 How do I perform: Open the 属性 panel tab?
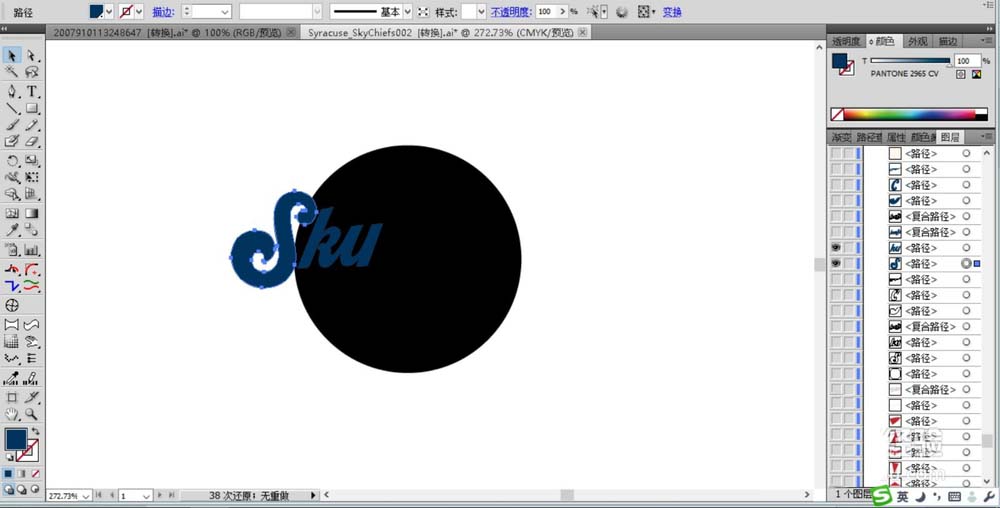click(x=895, y=137)
